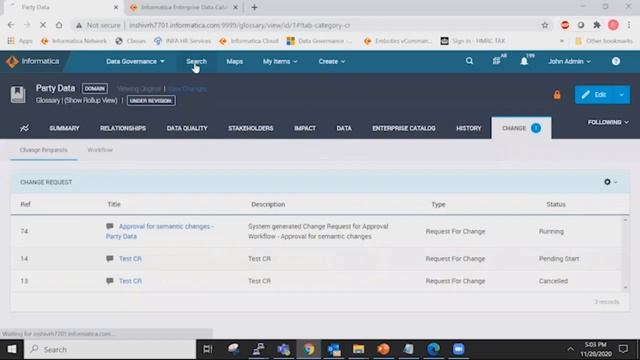Expand Edit button dropdown arrow

tap(621, 95)
